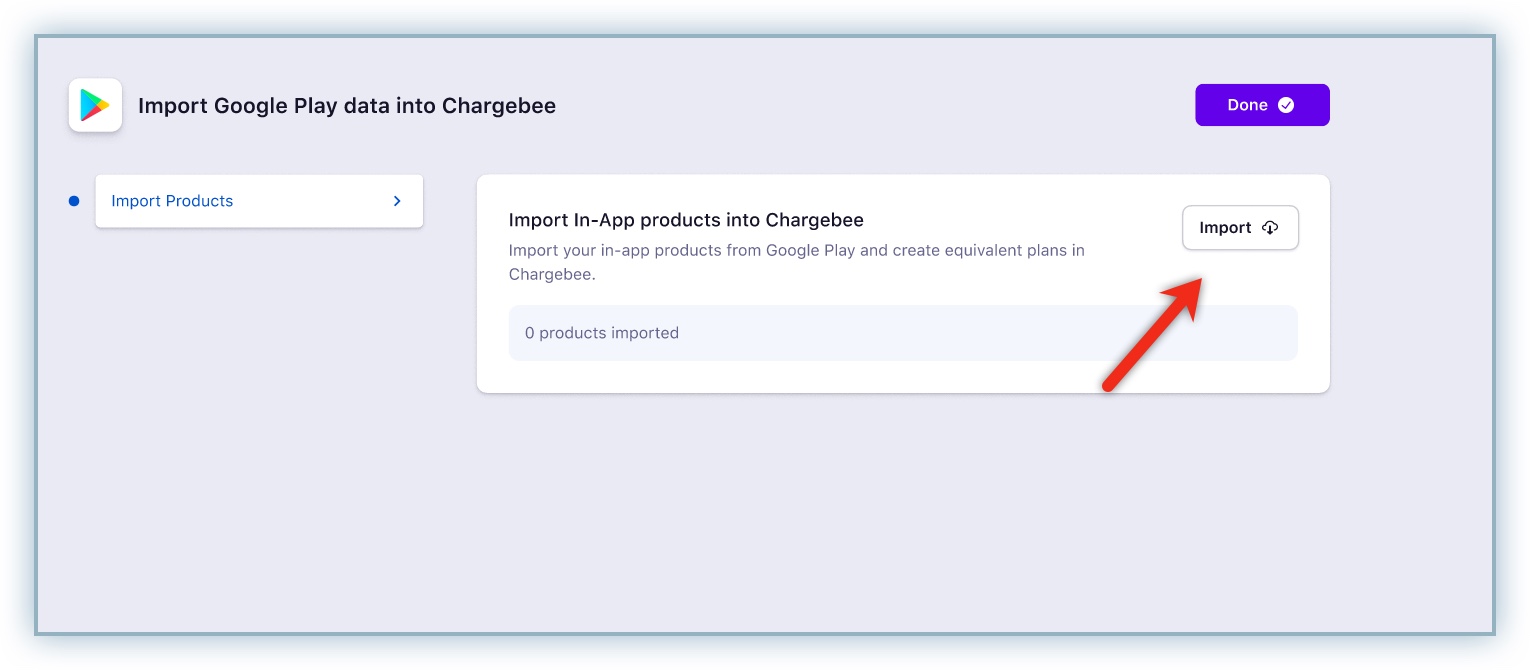The width and height of the screenshot is (1530, 670).
Task: Select the Import Products sidebar step
Action: coord(259,201)
